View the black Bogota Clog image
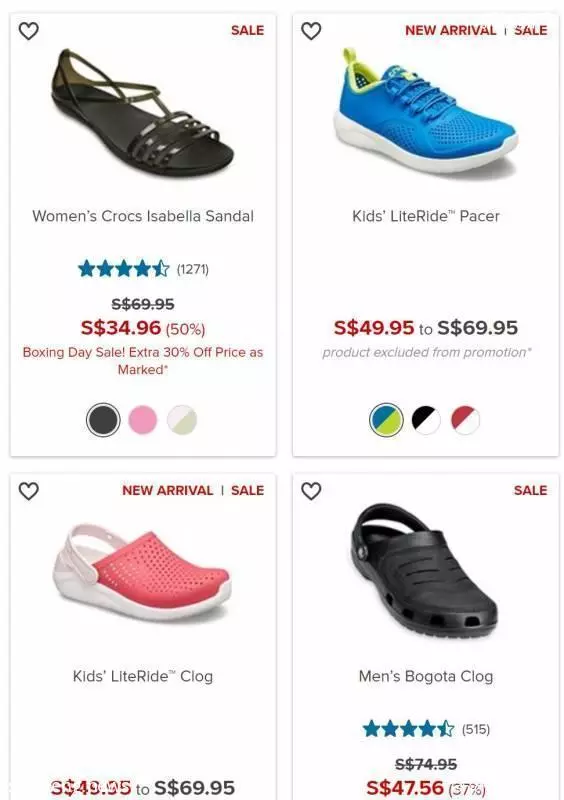Image resolution: width=564 pixels, height=800 pixels. 423,570
